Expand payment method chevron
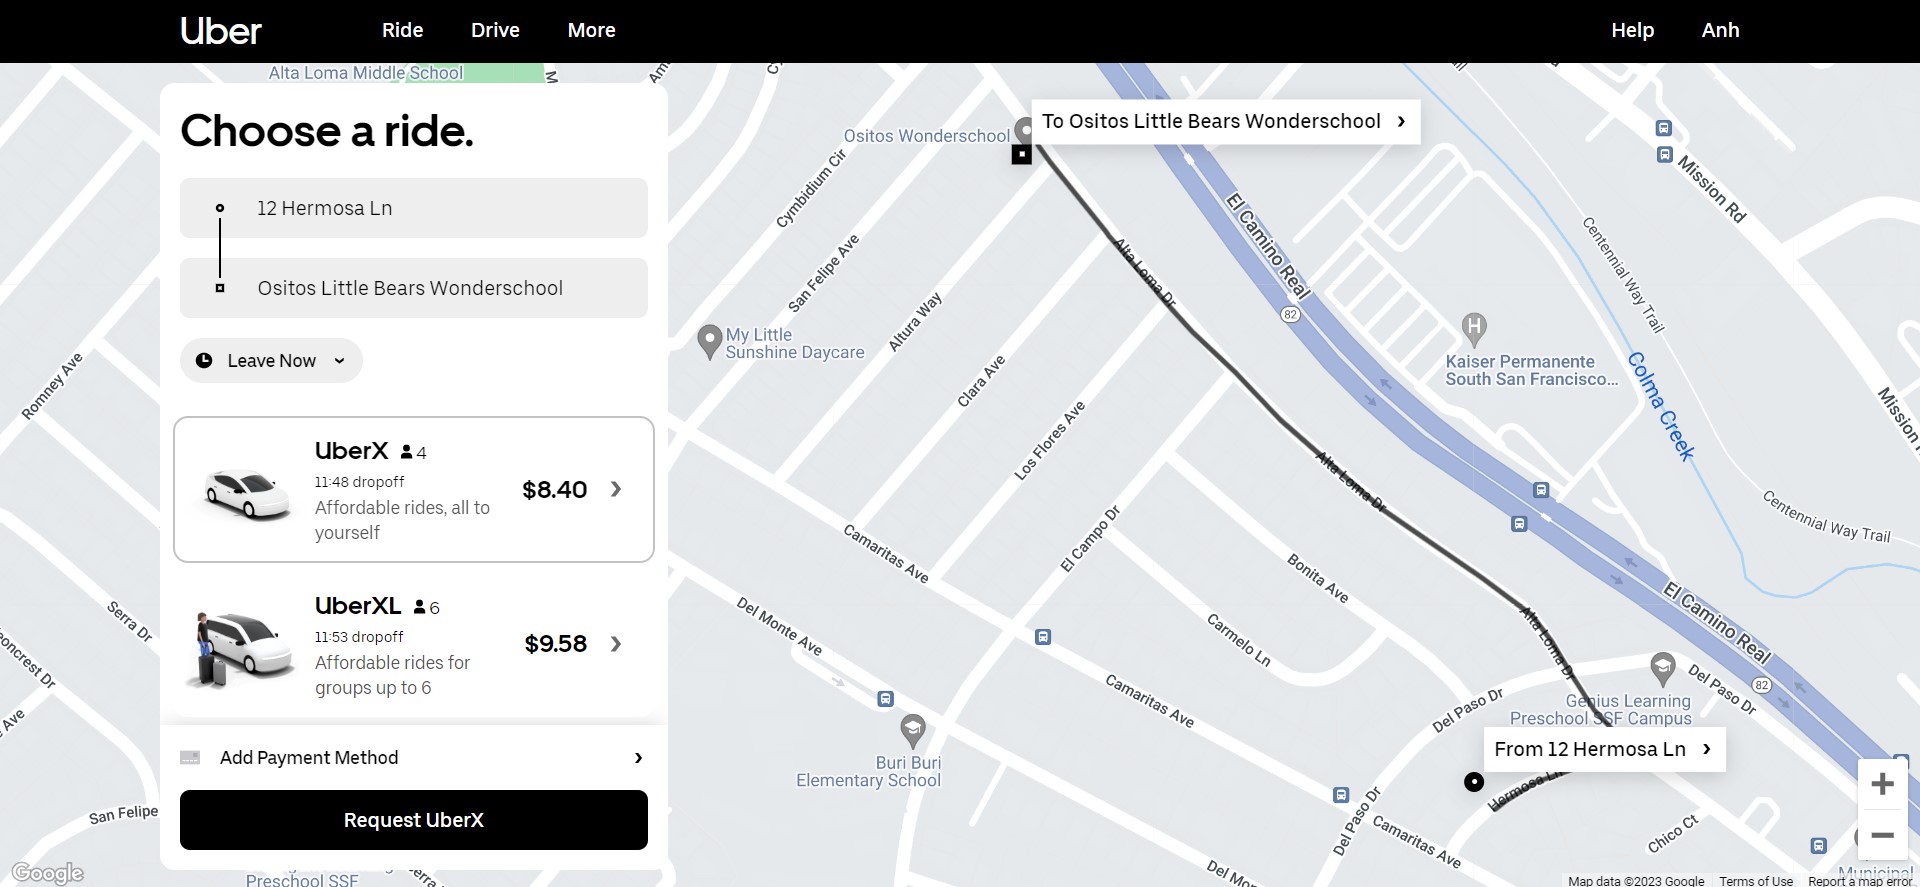 click(638, 758)
